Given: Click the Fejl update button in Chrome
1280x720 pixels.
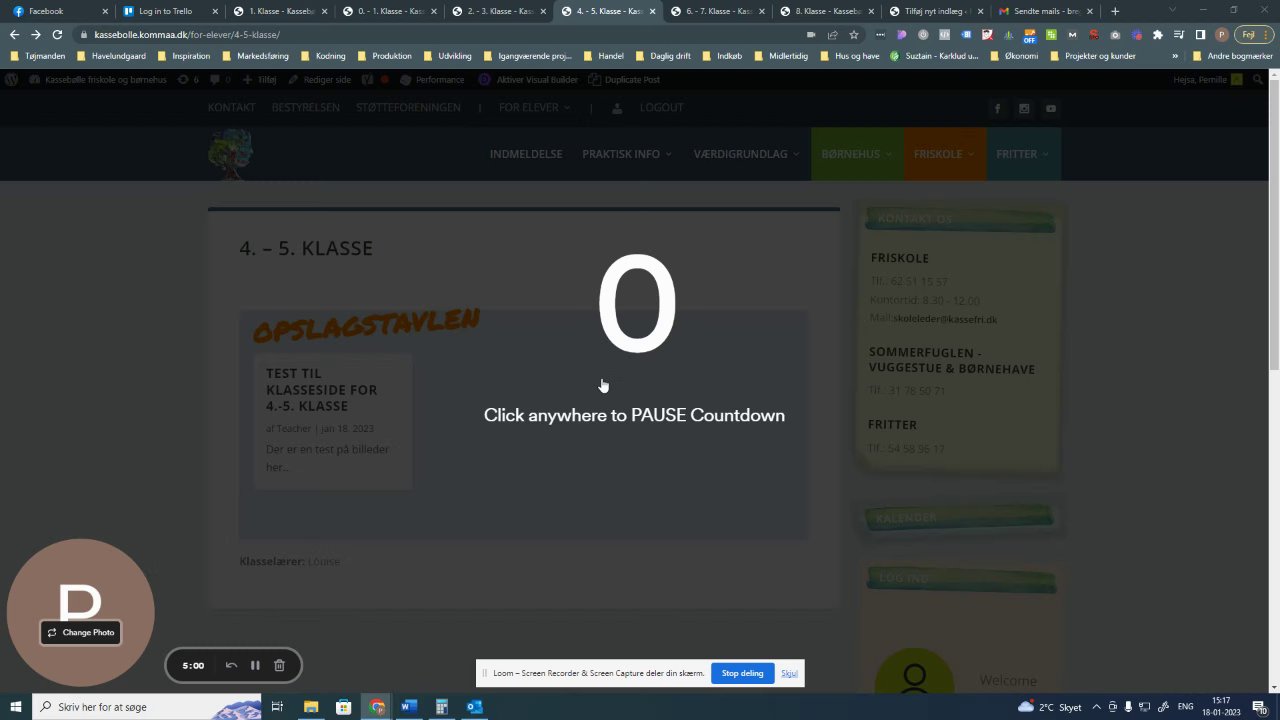Looking at the screenshot, I should pyautogui.click(x=1254, y=35).
